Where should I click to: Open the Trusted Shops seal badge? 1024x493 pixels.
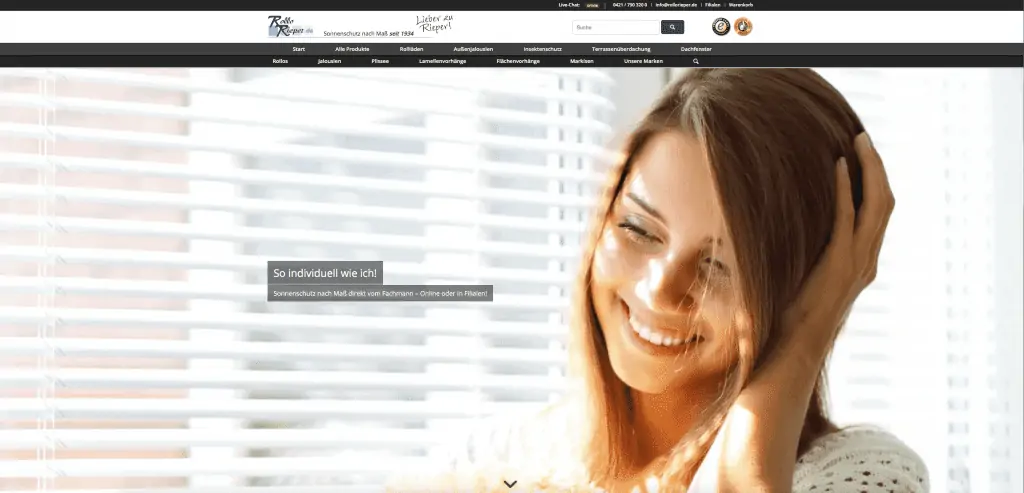(720, 27)
